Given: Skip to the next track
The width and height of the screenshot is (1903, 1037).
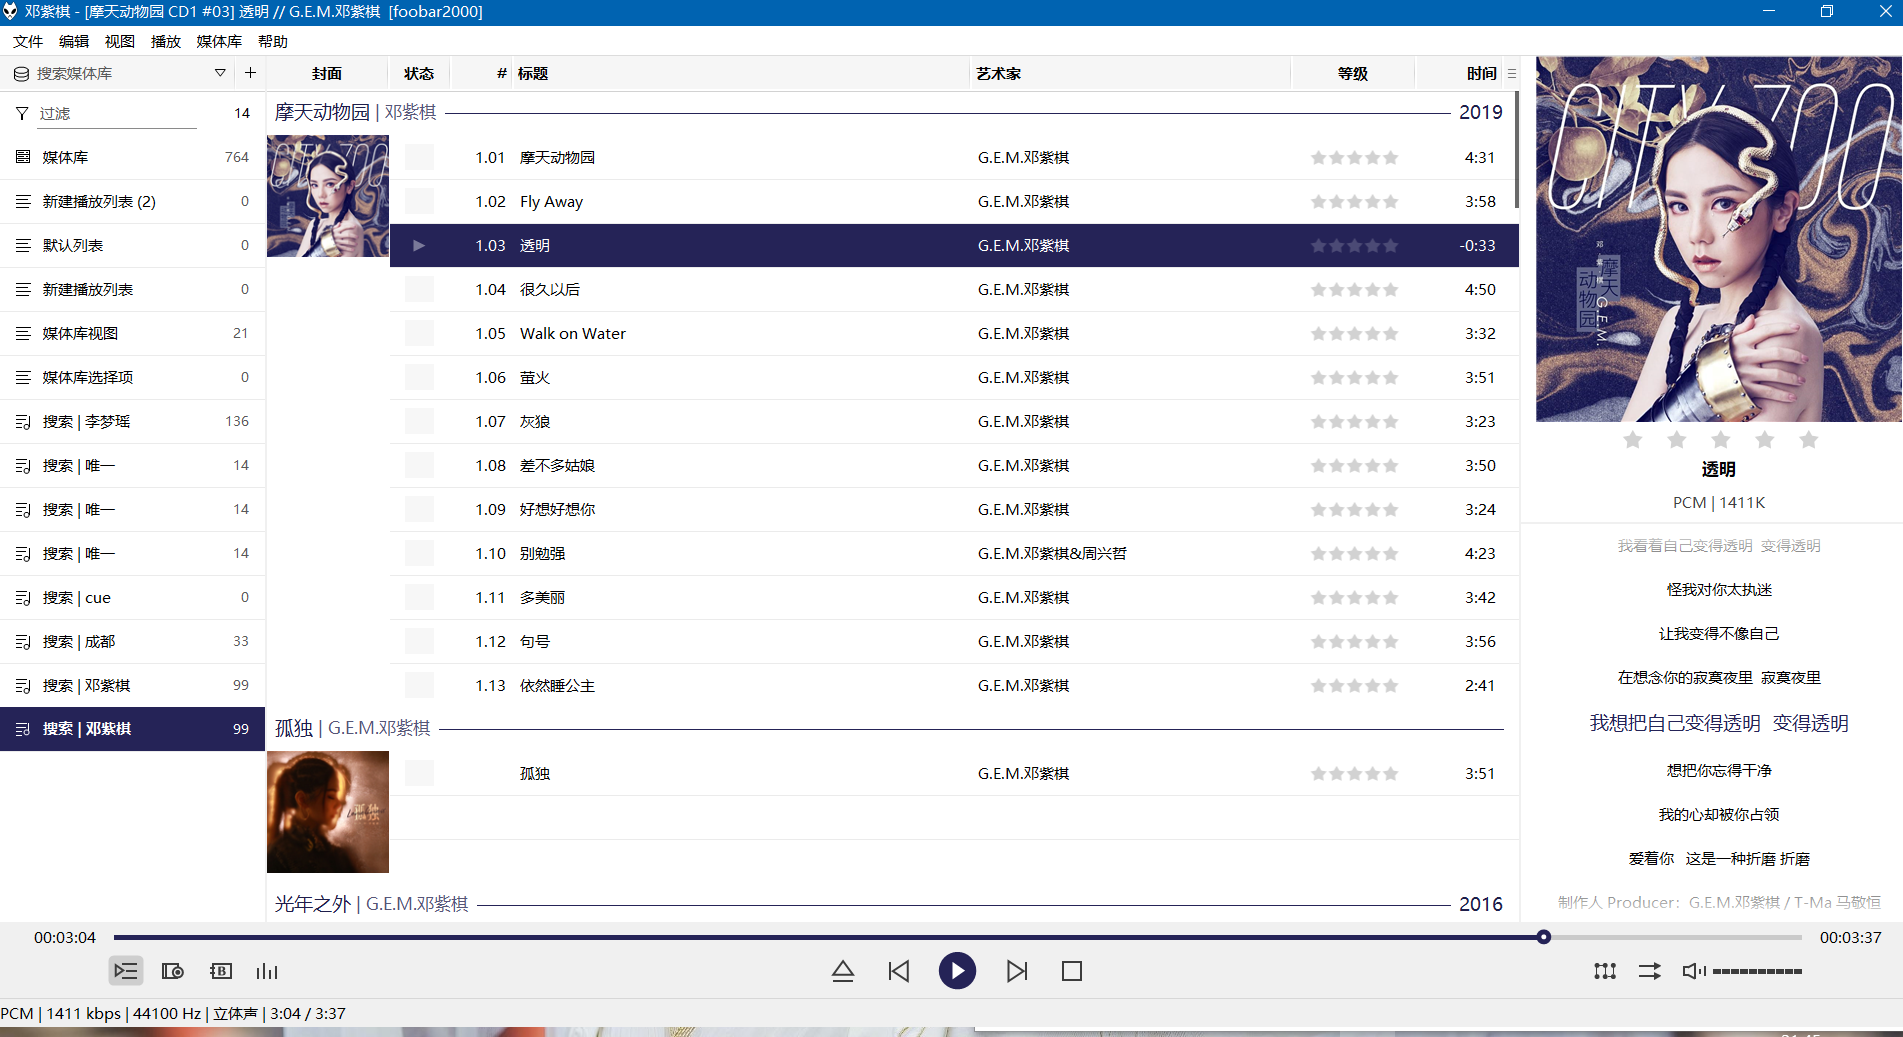Looking at the screenshot, I should click(x=1017, y=971).
